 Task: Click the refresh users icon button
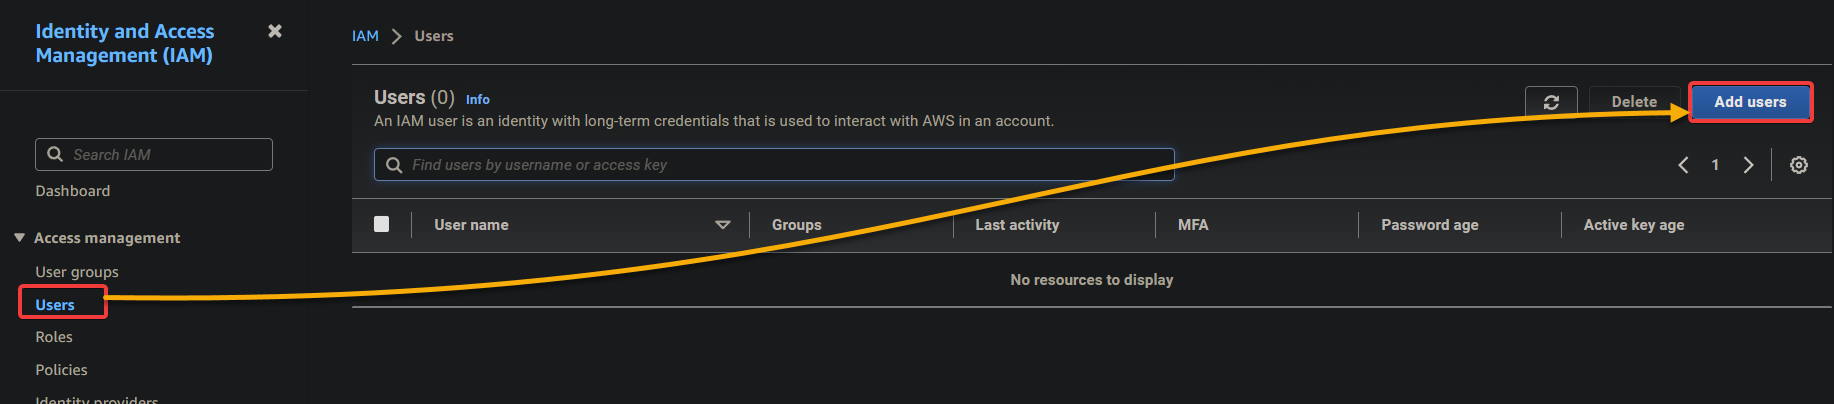pyautogui.click(x=1551, y=102)
